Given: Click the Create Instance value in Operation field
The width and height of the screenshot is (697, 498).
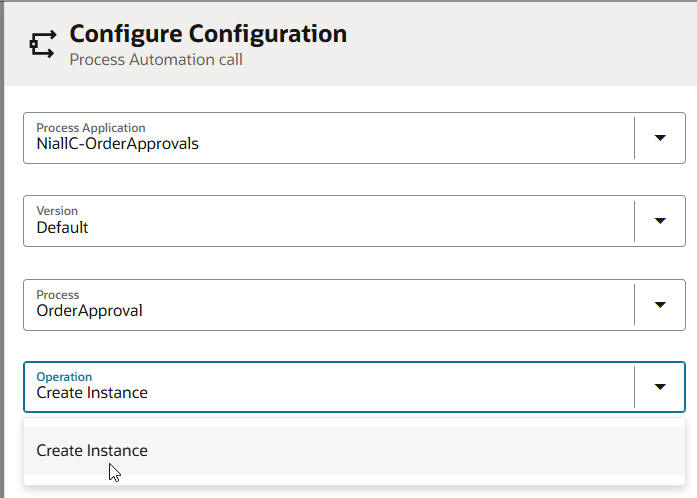Looking at the screenshot, I should pos(92,393).
